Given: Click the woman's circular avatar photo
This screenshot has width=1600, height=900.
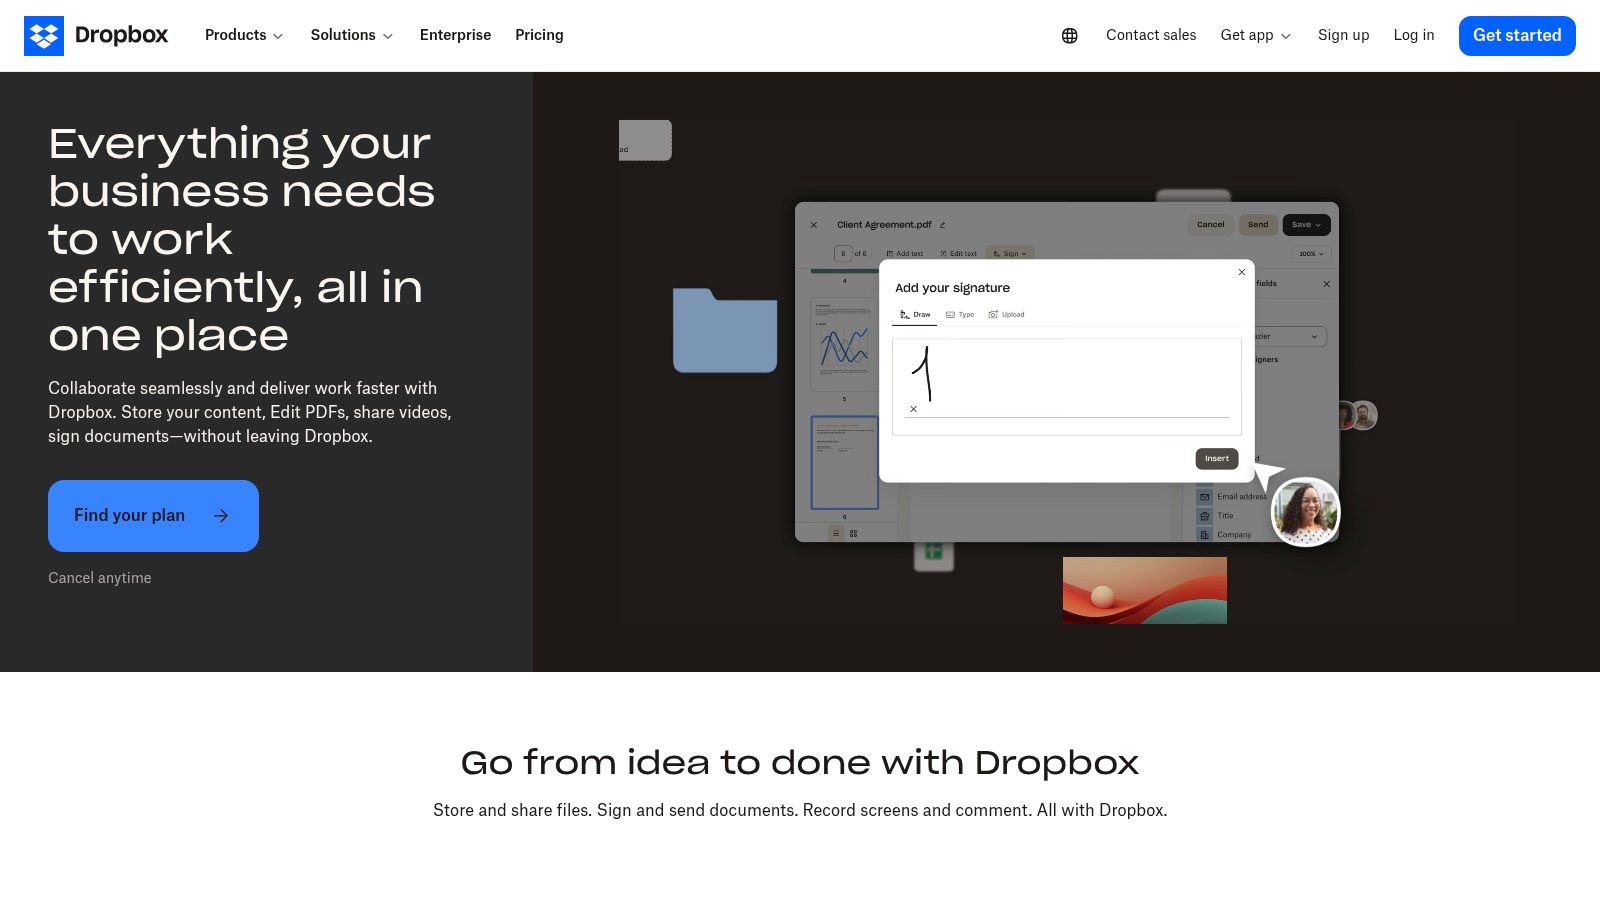Looking at the screenshot, I should point(1306,512).
